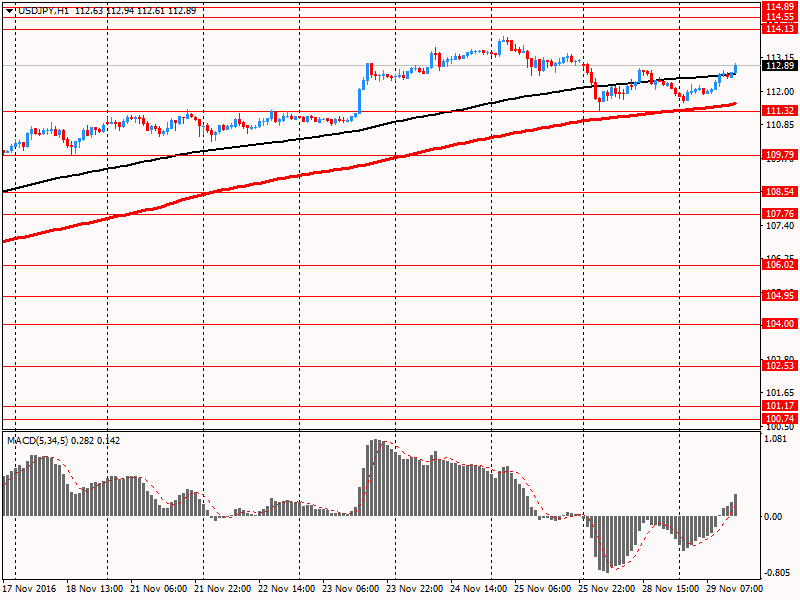The height and width of the screenshot is (600, 800).
Task: Click the 23 Nov 22:00 time label
Action: click(x=415, y=589)
